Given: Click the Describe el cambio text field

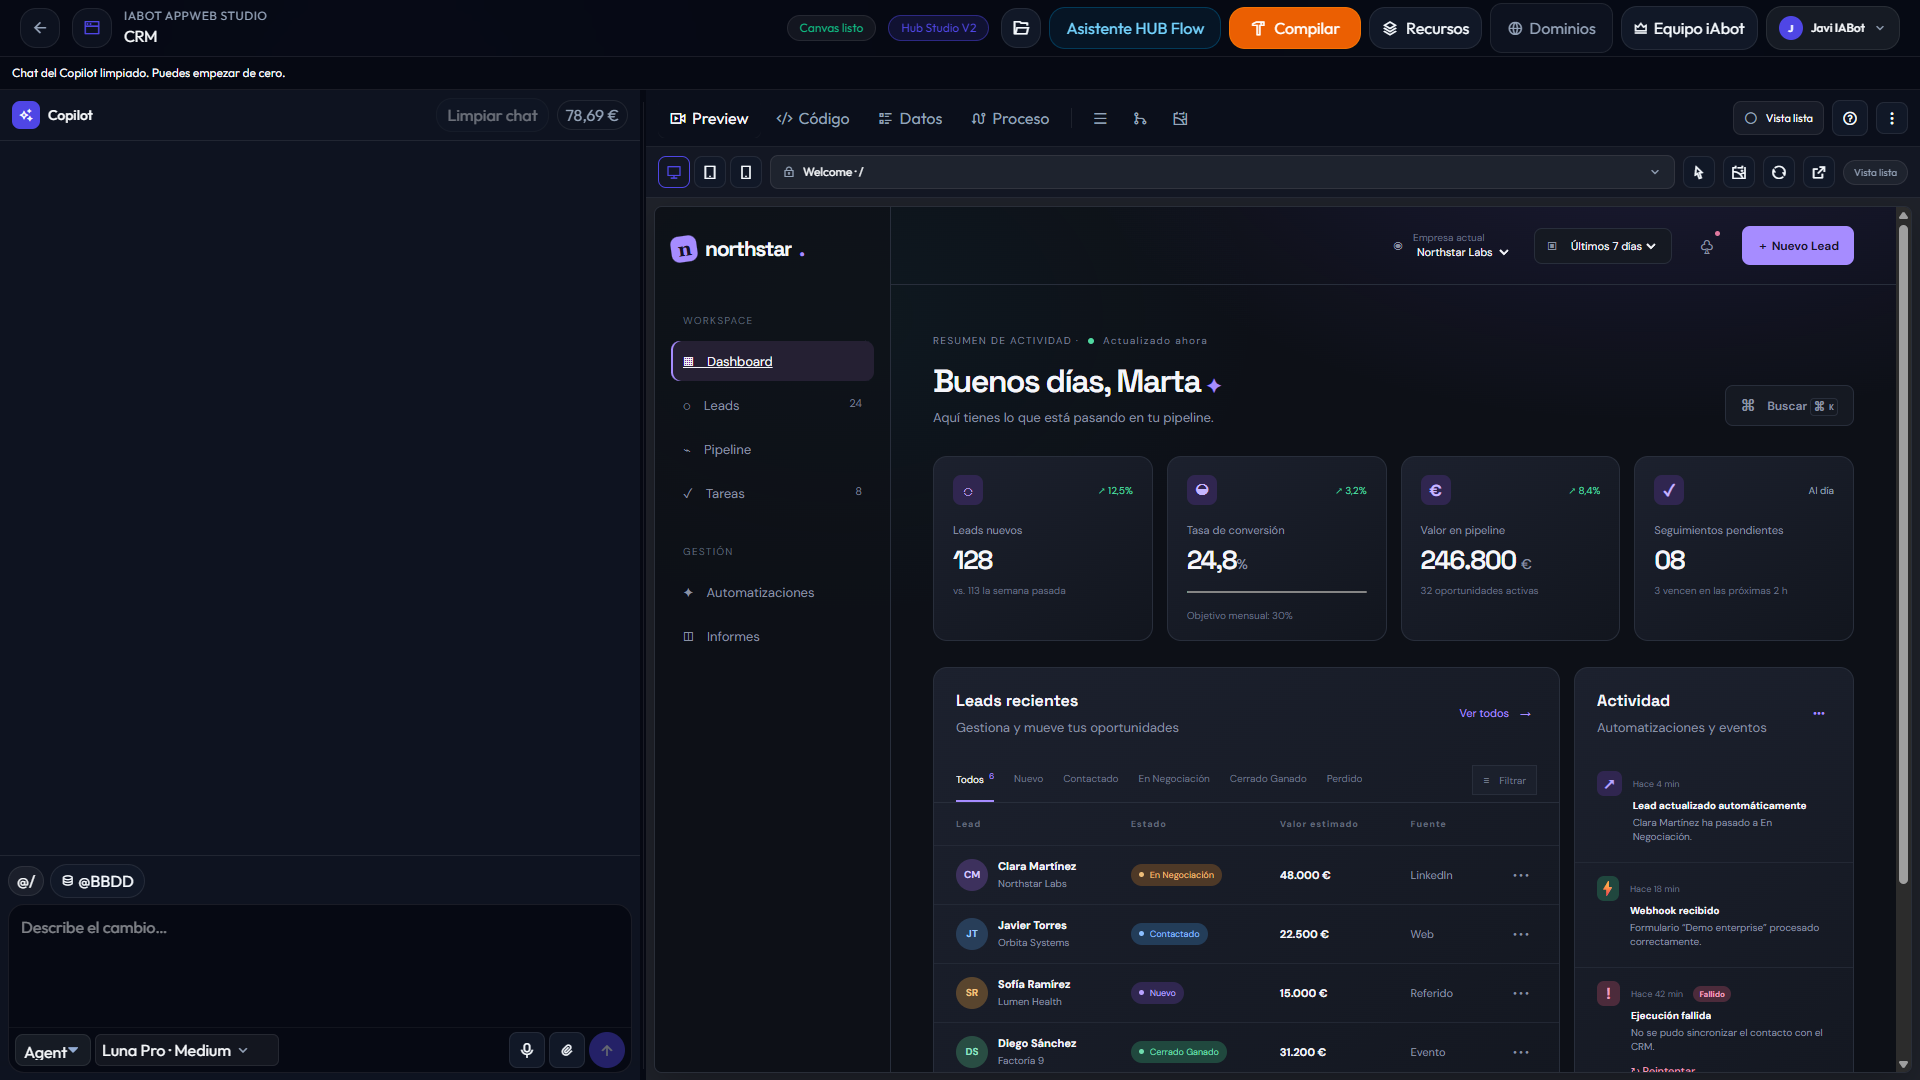Looking at the screenshot, I should [320, 965].
